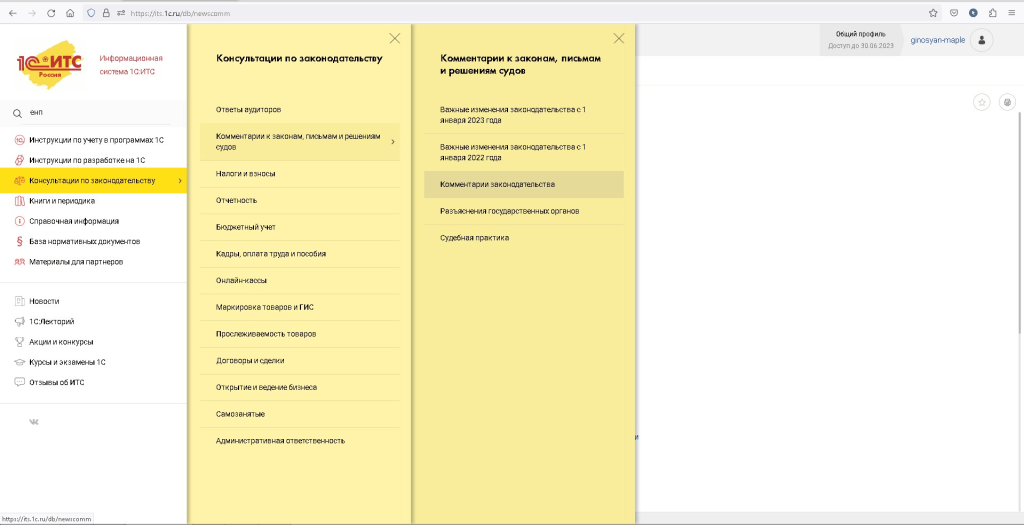
Task: Open Разъяснения государственных органов
Action: tap(524, 212)
